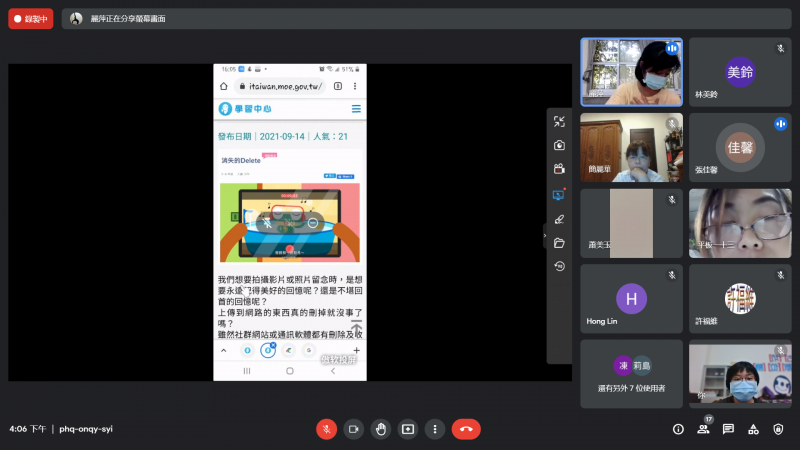This screenshot has height=450, width=800.
Task: Click the meeting code phq-onqy-syi
Action: pos(86,429)
